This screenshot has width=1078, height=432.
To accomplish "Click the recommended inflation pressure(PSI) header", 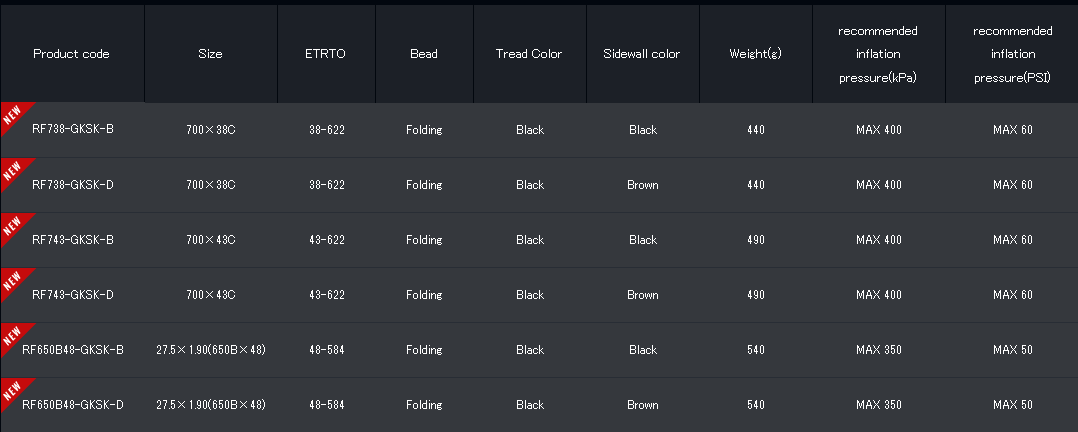I will pyautogui.click(x=1012, y=54).
